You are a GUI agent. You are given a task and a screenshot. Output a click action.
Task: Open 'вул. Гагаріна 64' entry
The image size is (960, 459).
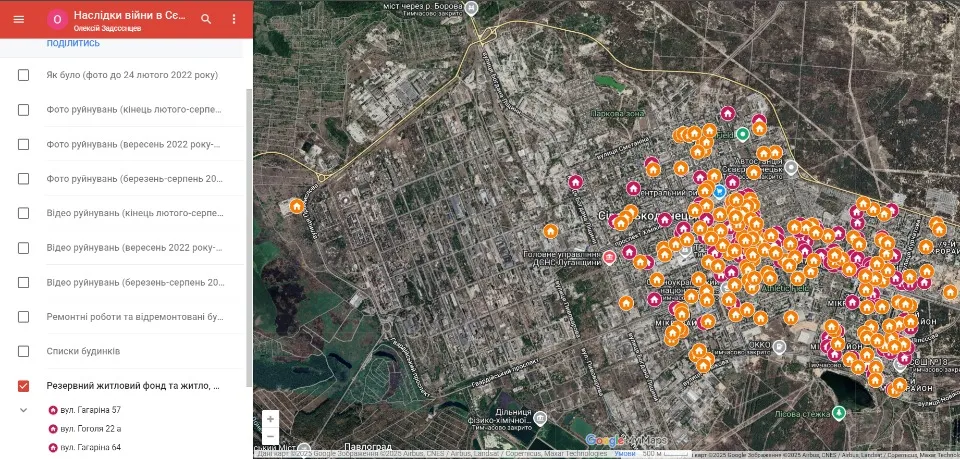coord(84,448)
